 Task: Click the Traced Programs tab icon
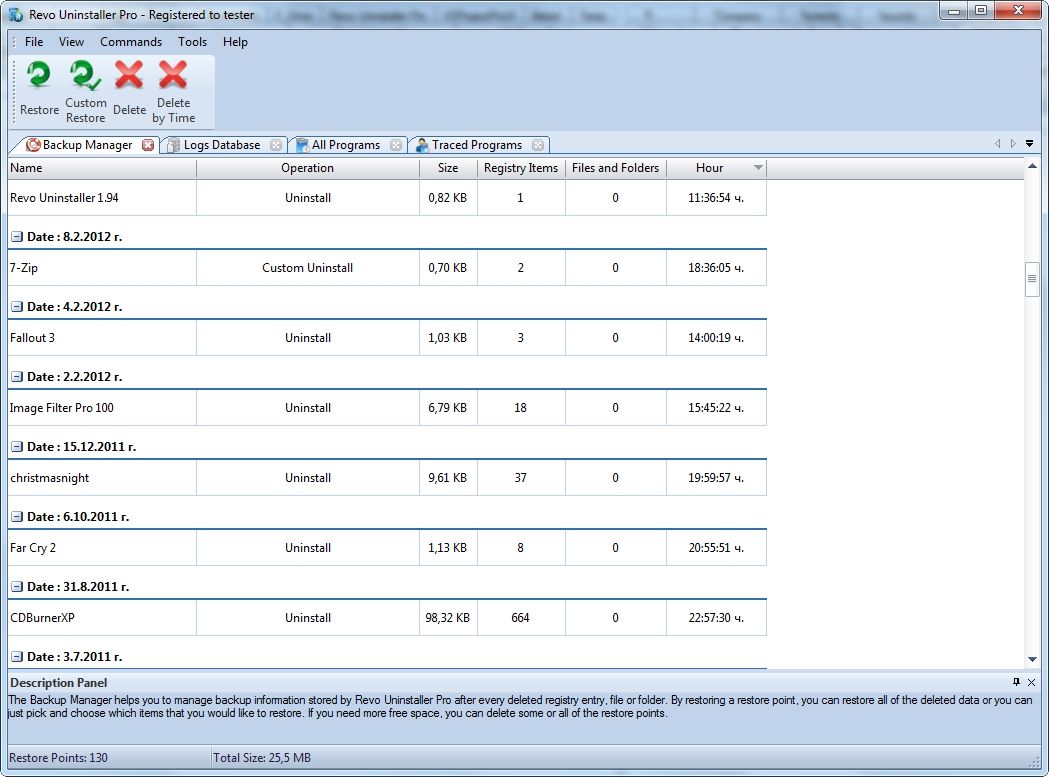pos(422,145)
